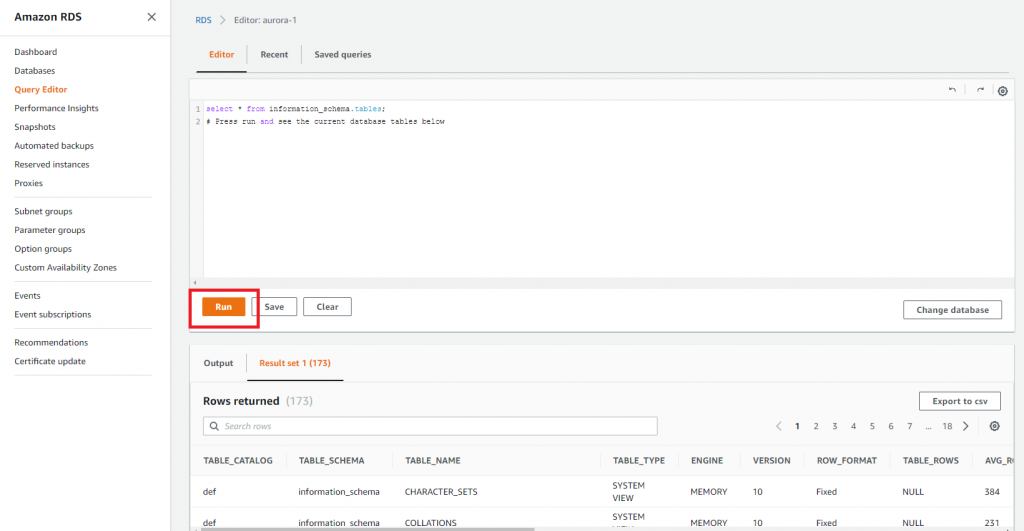
Task: Open Events in the sidebar
Action: pyautogui.click(x=27, y=296)
